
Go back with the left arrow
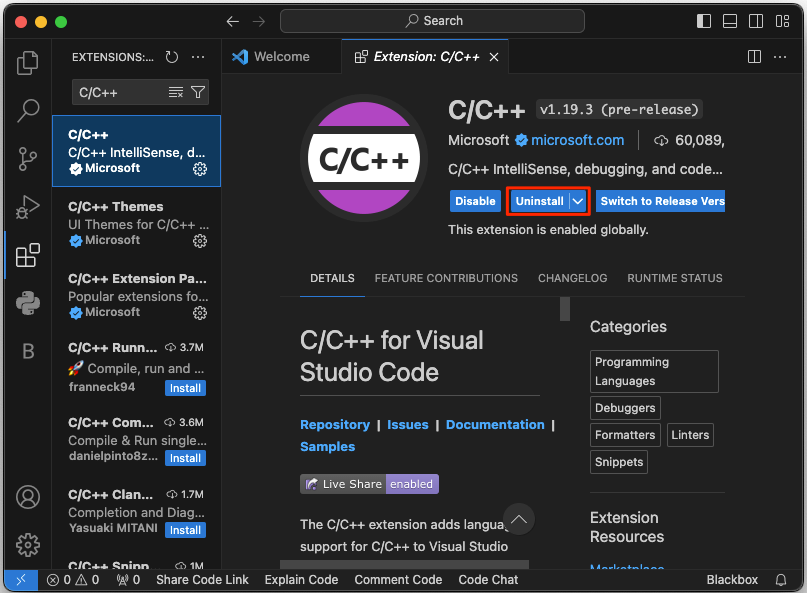pos(233,21)
